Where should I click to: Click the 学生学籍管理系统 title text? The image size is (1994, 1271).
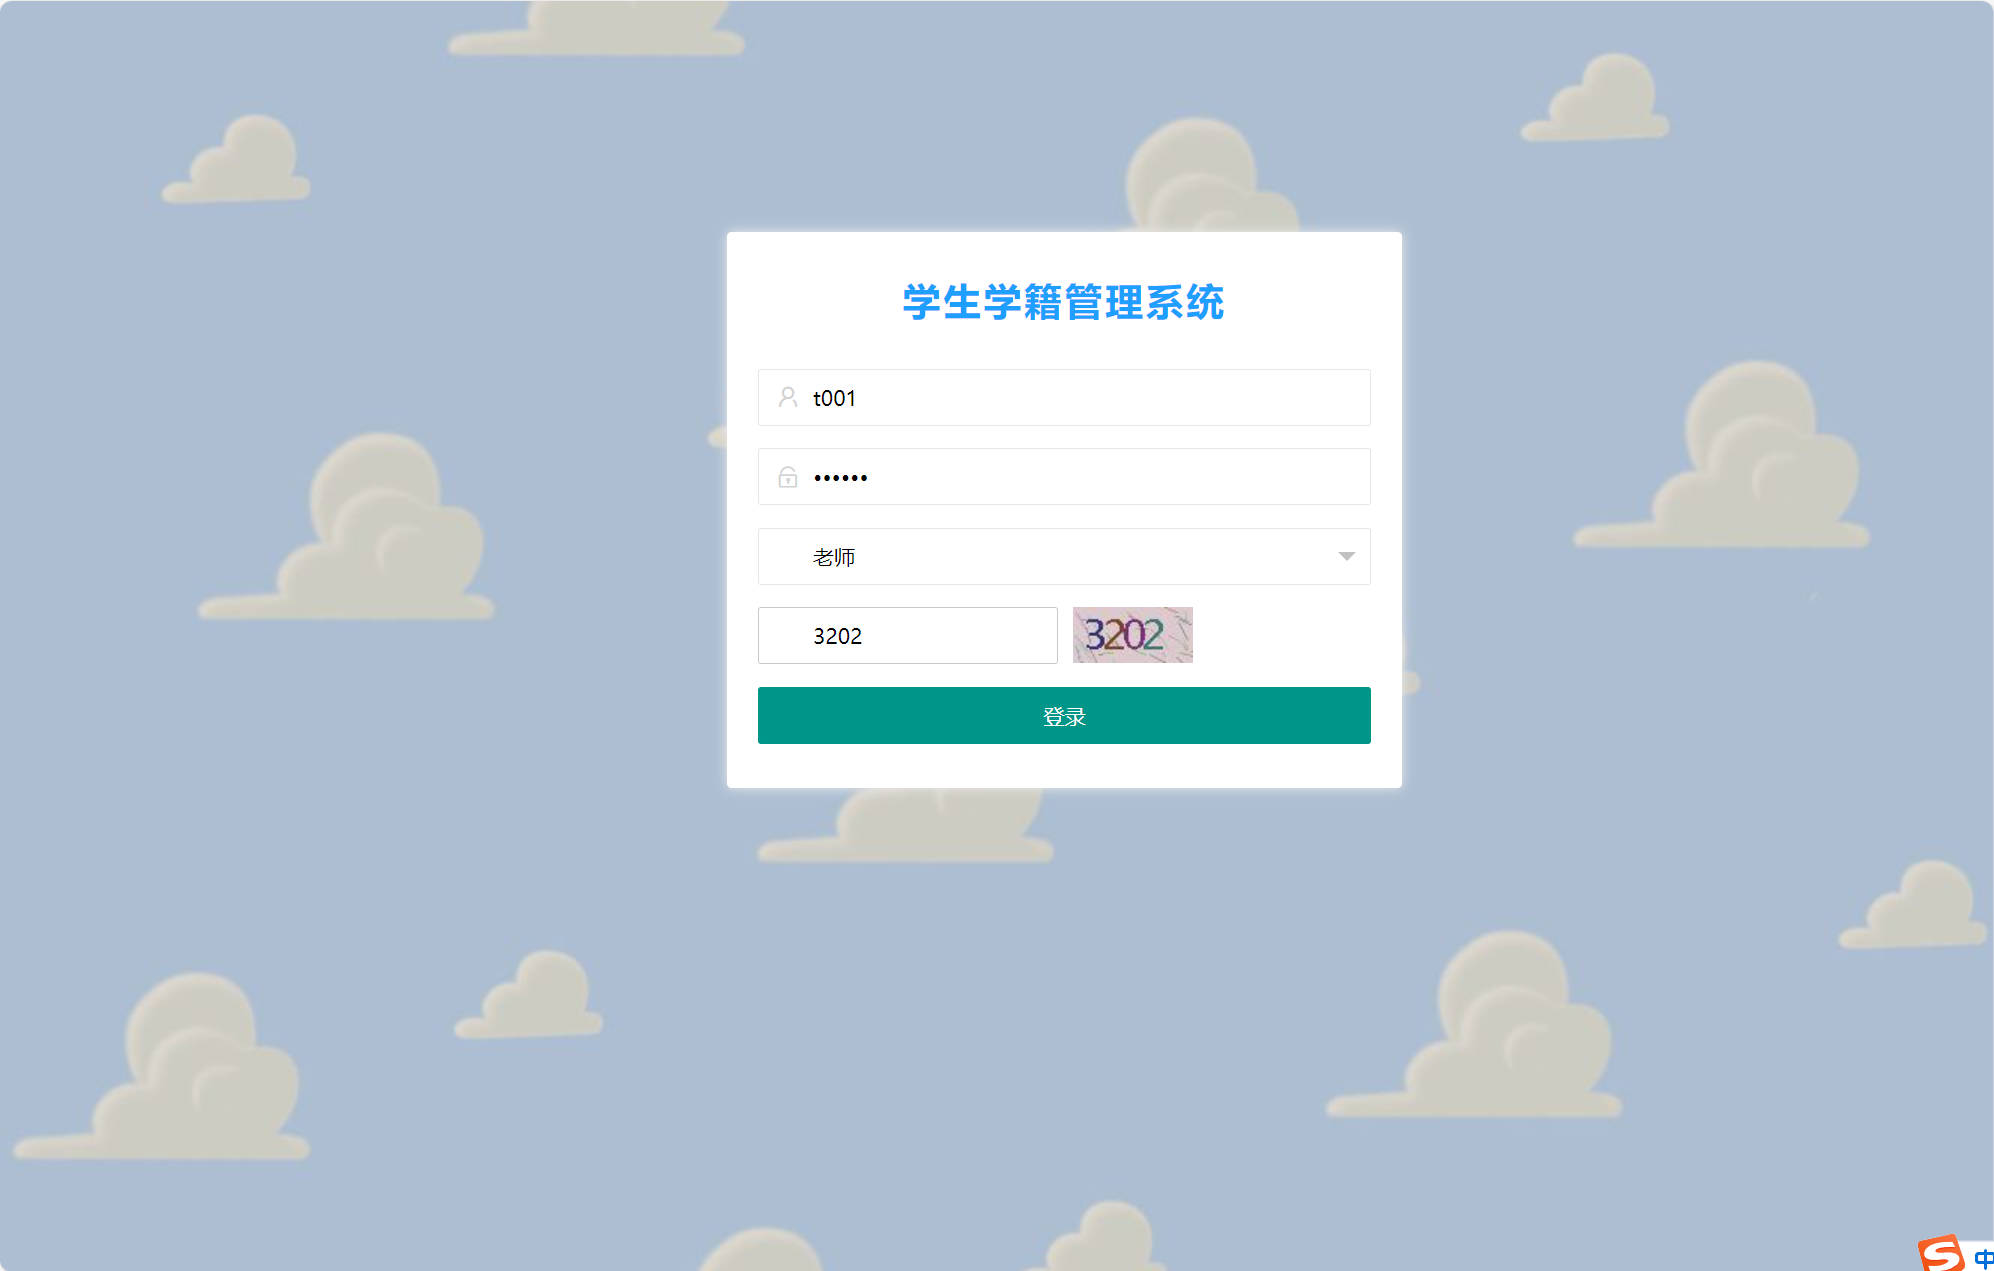[1063, 306]
